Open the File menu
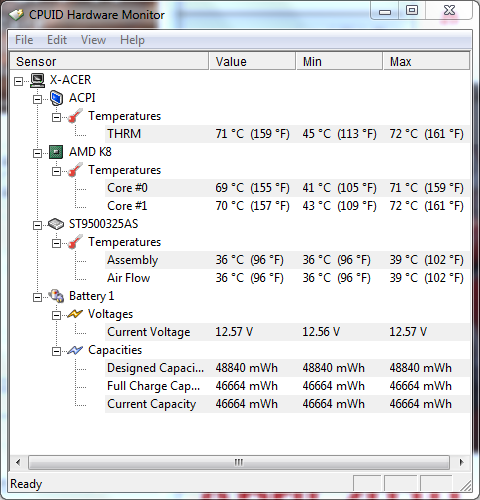The image size is (480, 500). pyautogui.click(x=24, y=40)
